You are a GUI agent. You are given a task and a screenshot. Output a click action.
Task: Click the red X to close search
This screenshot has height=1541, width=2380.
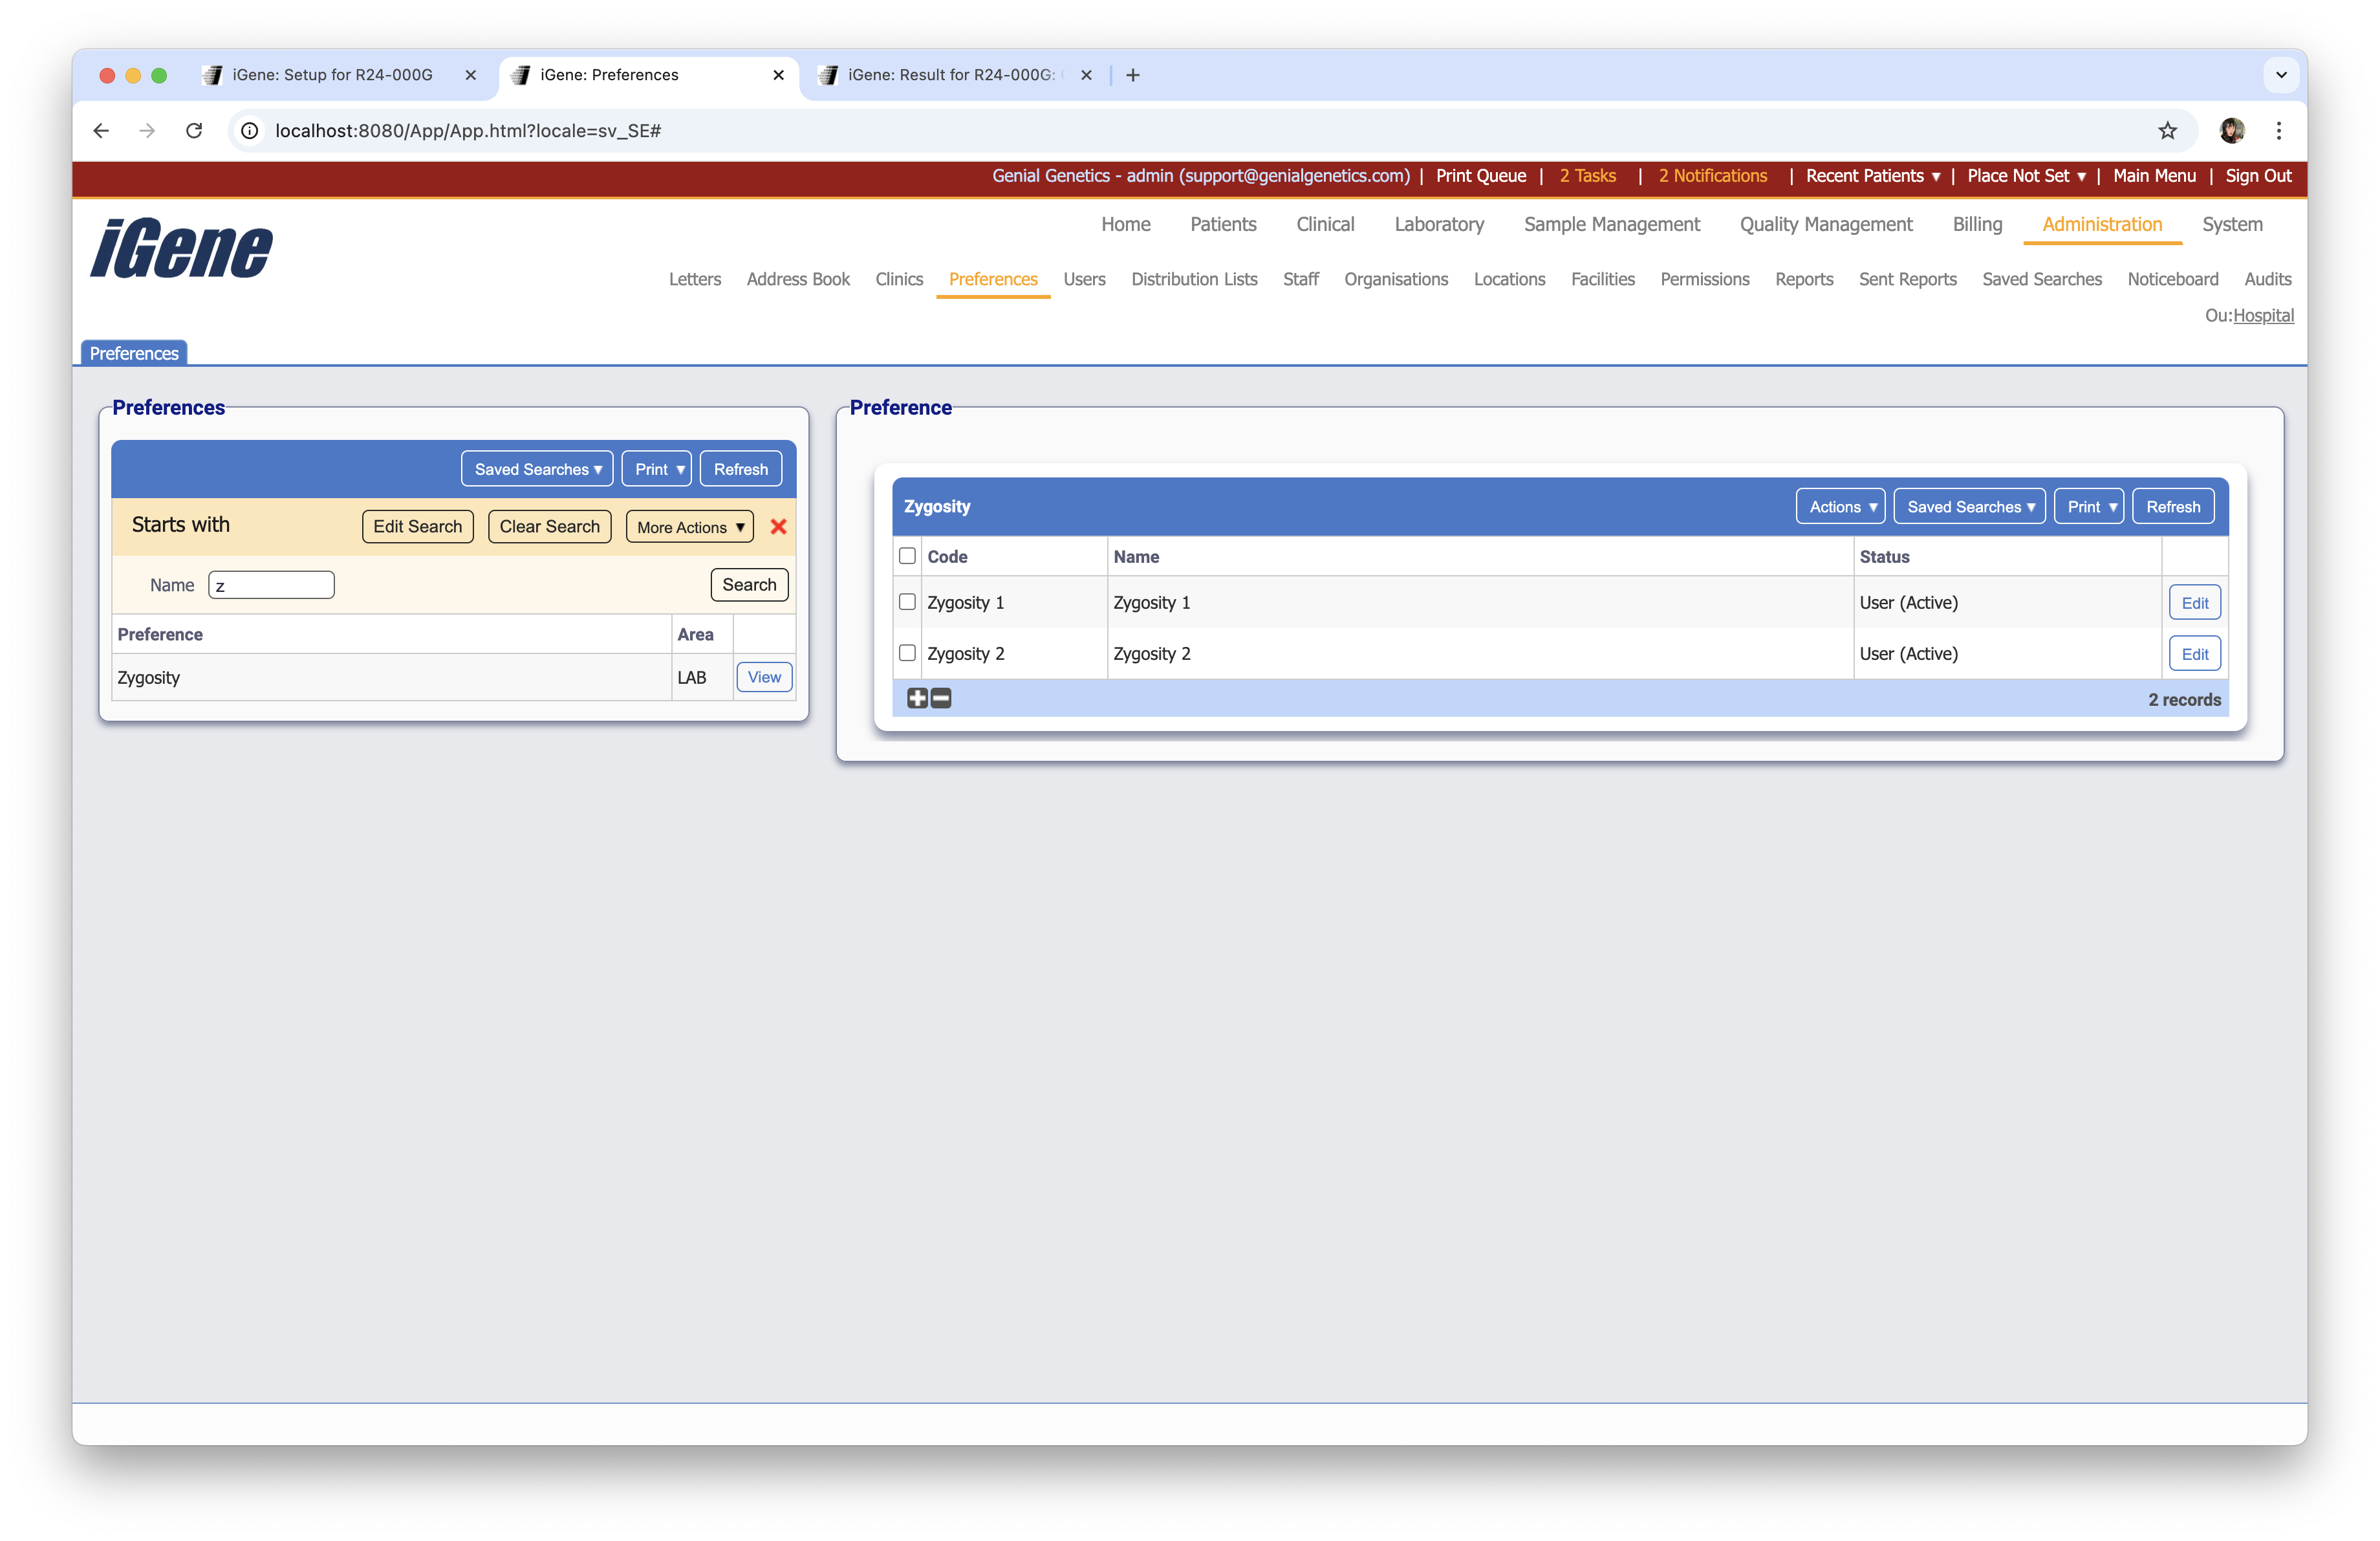pyautogui.click(x=778, y=527)
